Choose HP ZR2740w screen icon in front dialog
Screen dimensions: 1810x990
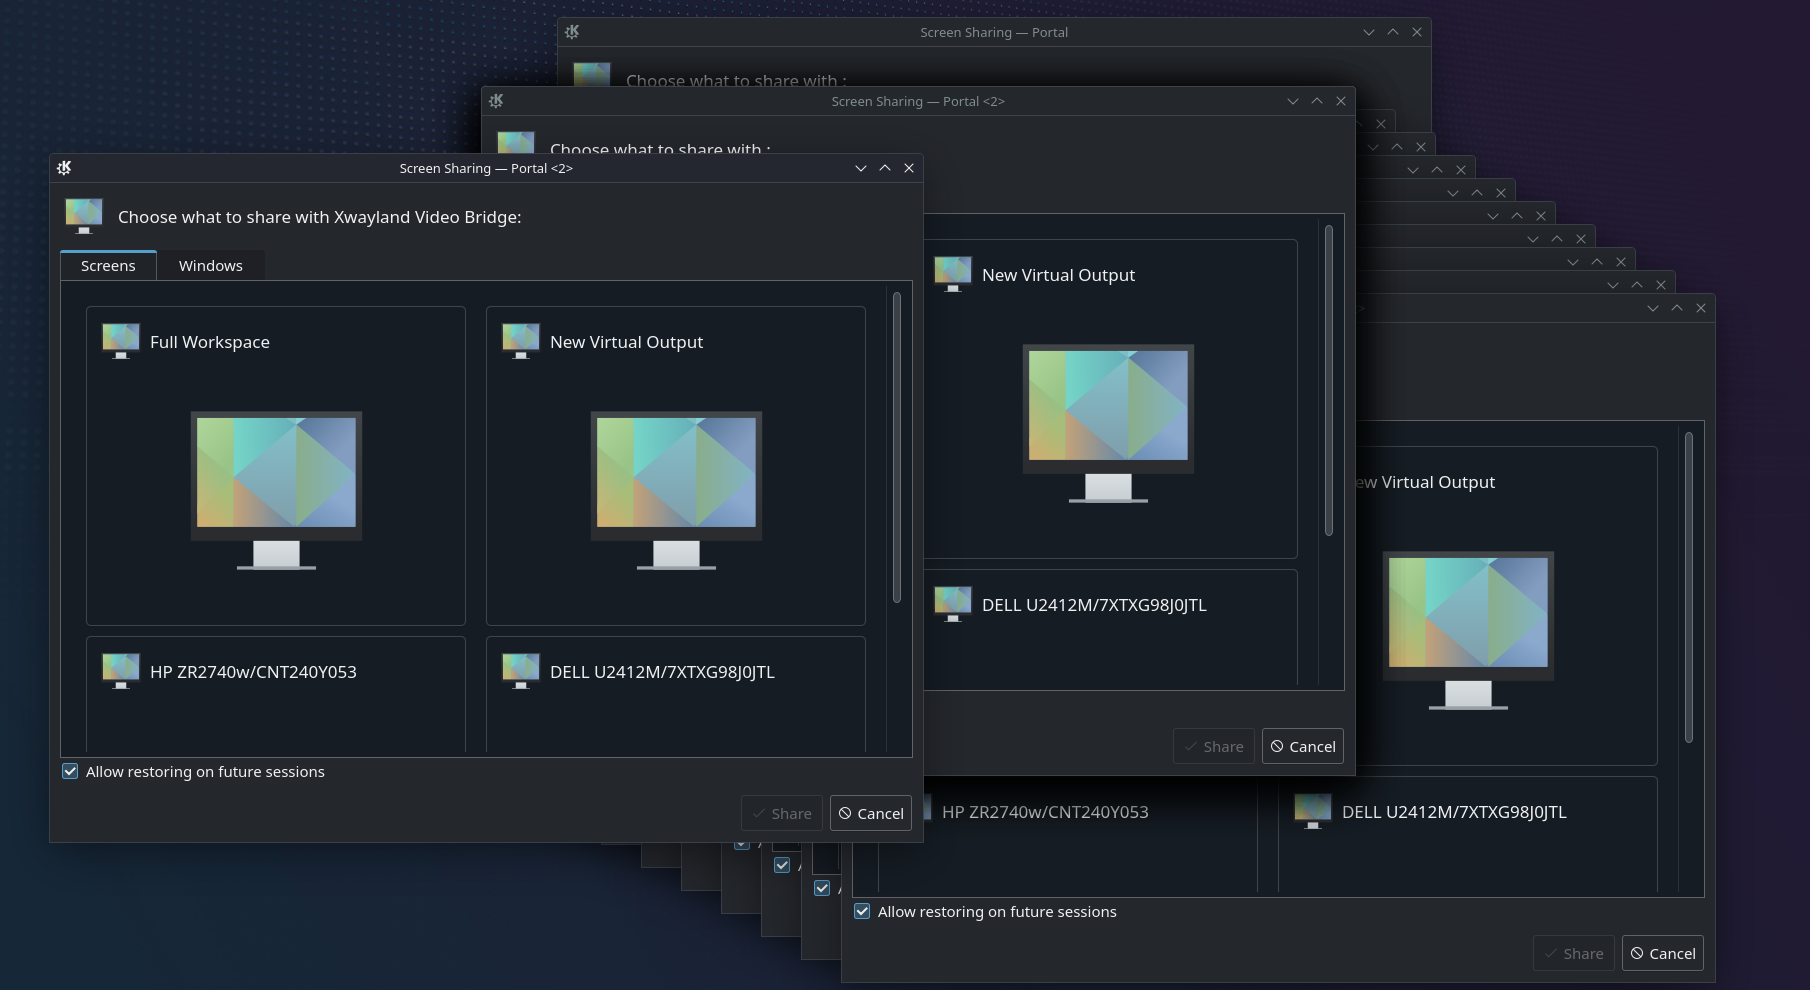click(121, 671)
